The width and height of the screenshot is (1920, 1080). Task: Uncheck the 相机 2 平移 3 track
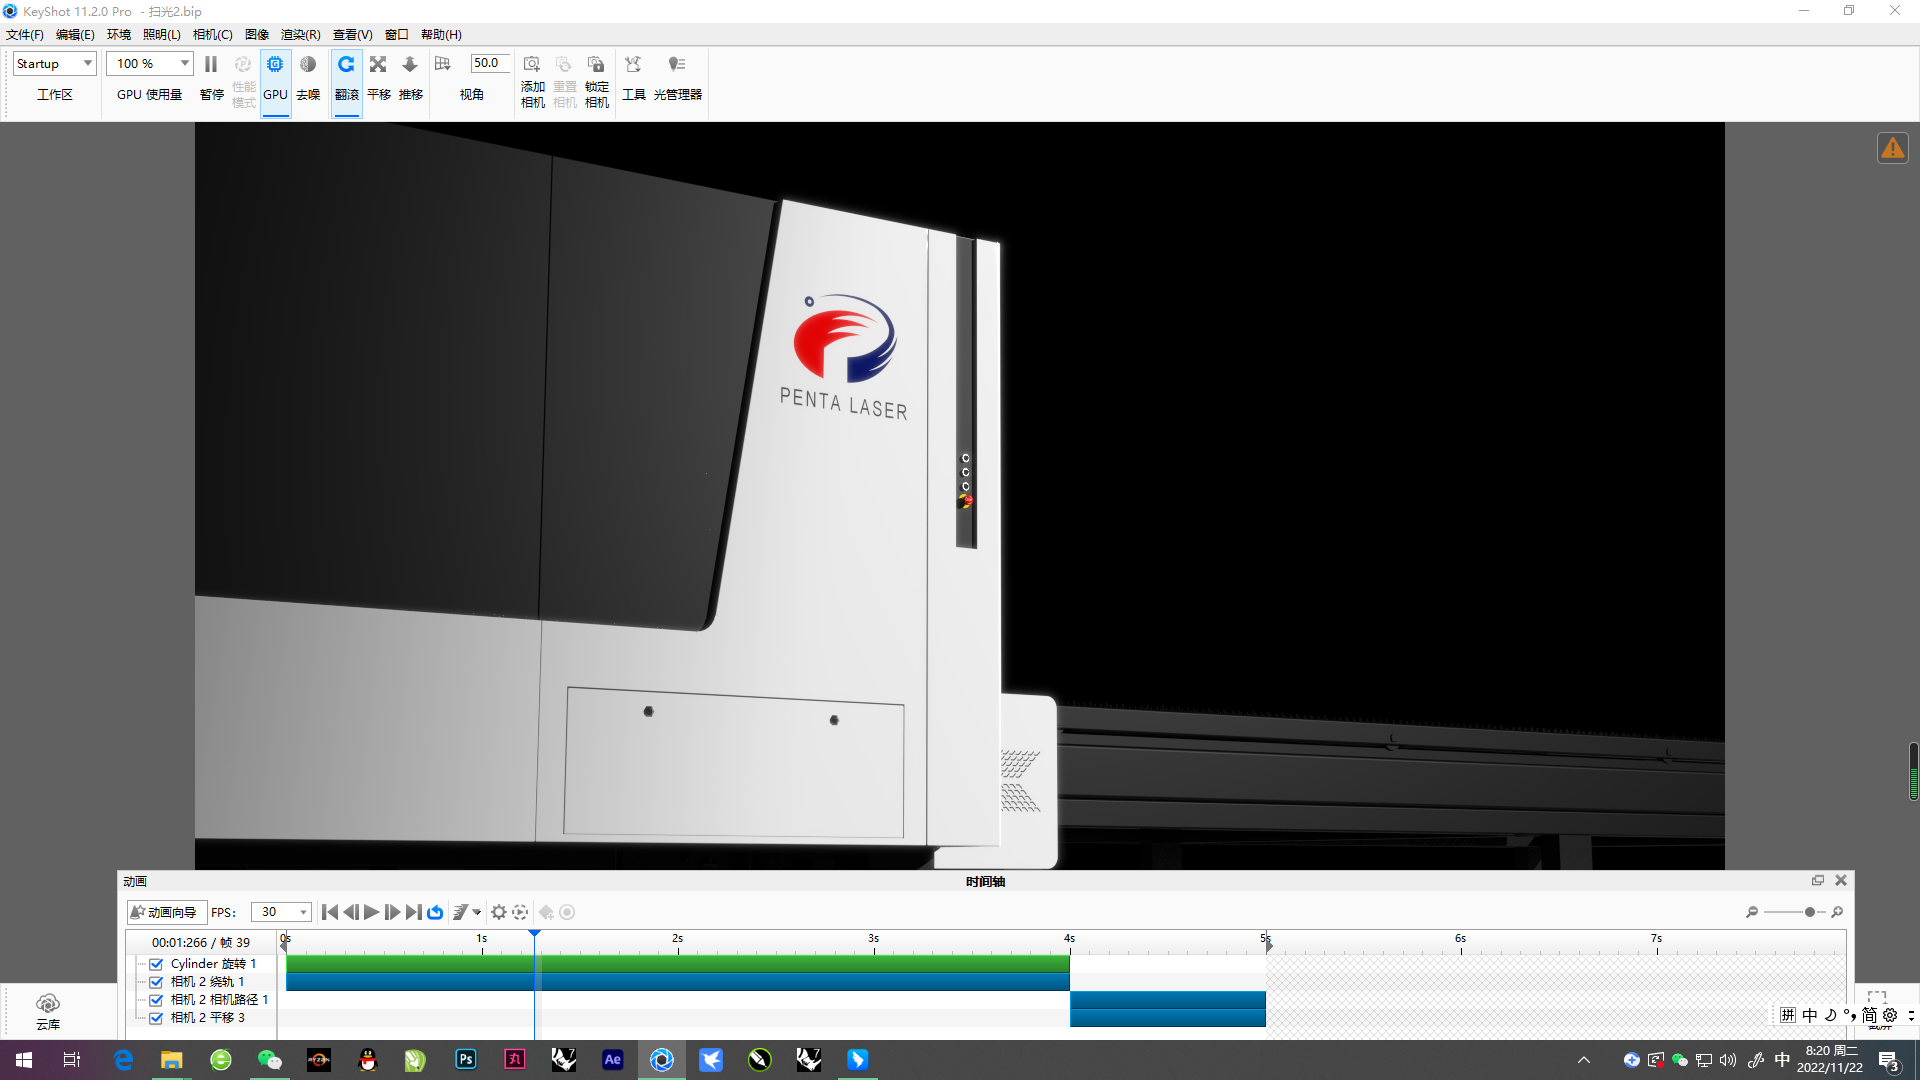pyautogui.click(x=156, y=1017)
